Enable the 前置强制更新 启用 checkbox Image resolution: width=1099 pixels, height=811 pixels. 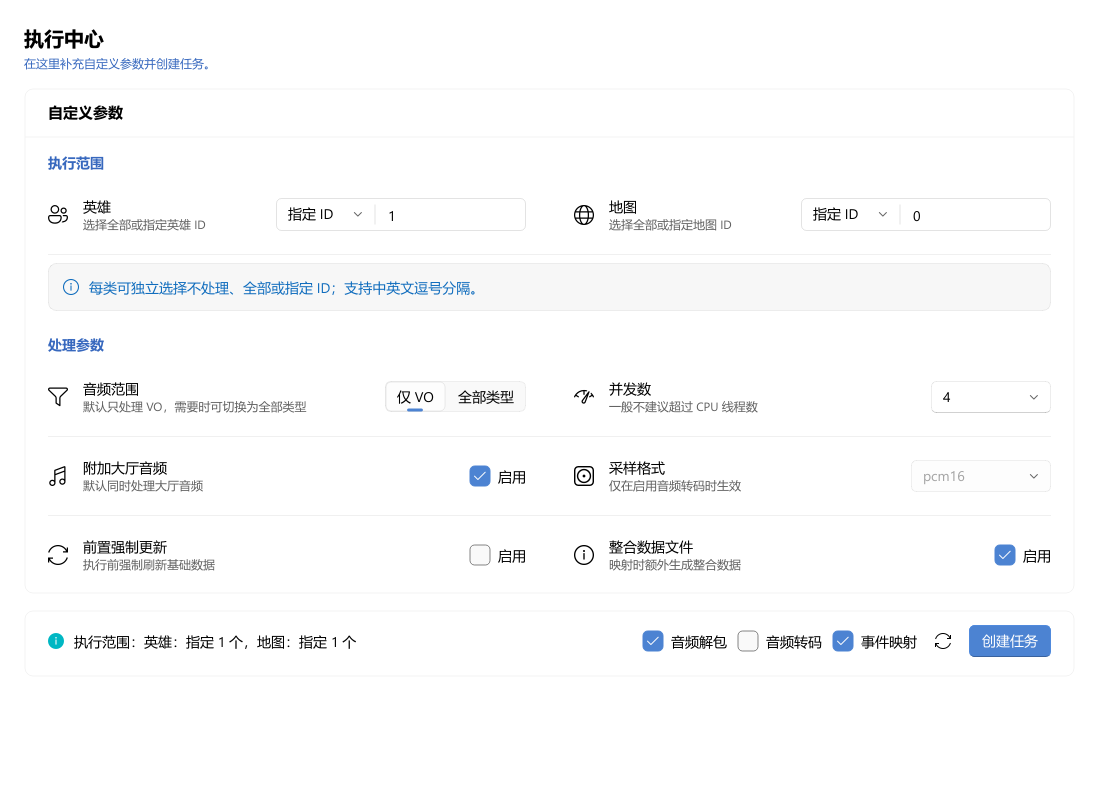pos(480,555)
